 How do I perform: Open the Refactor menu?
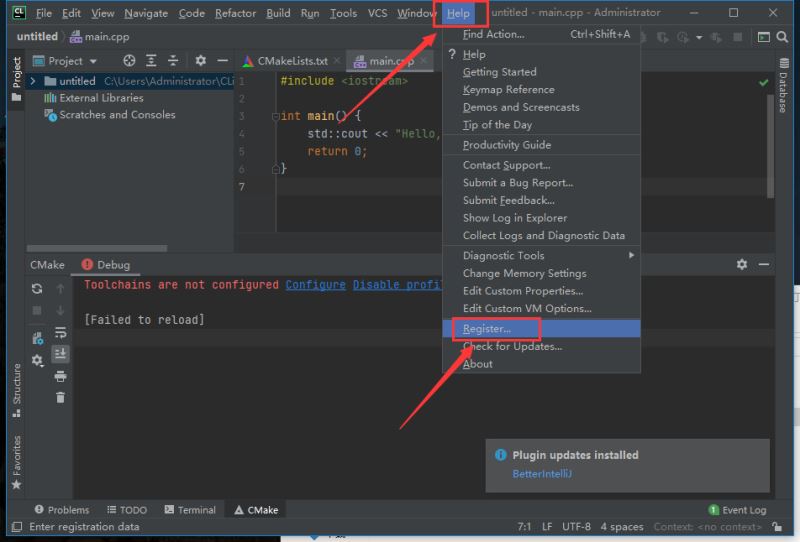coord(235,13)
